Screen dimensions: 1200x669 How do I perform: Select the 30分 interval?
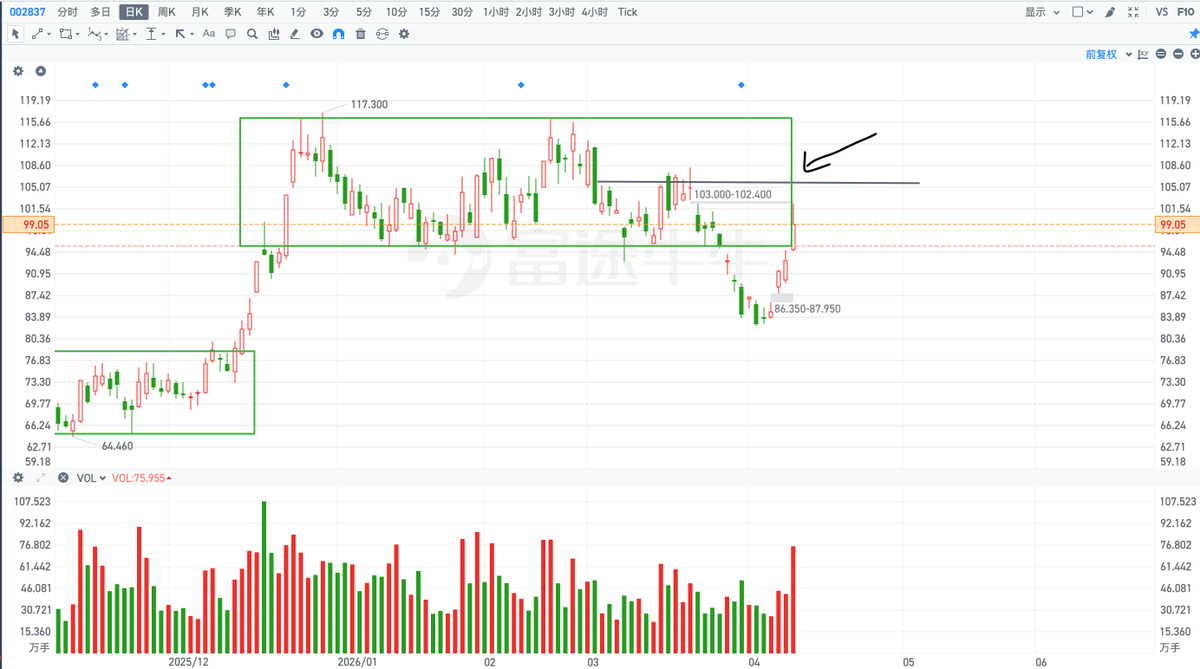pos(462,12)
